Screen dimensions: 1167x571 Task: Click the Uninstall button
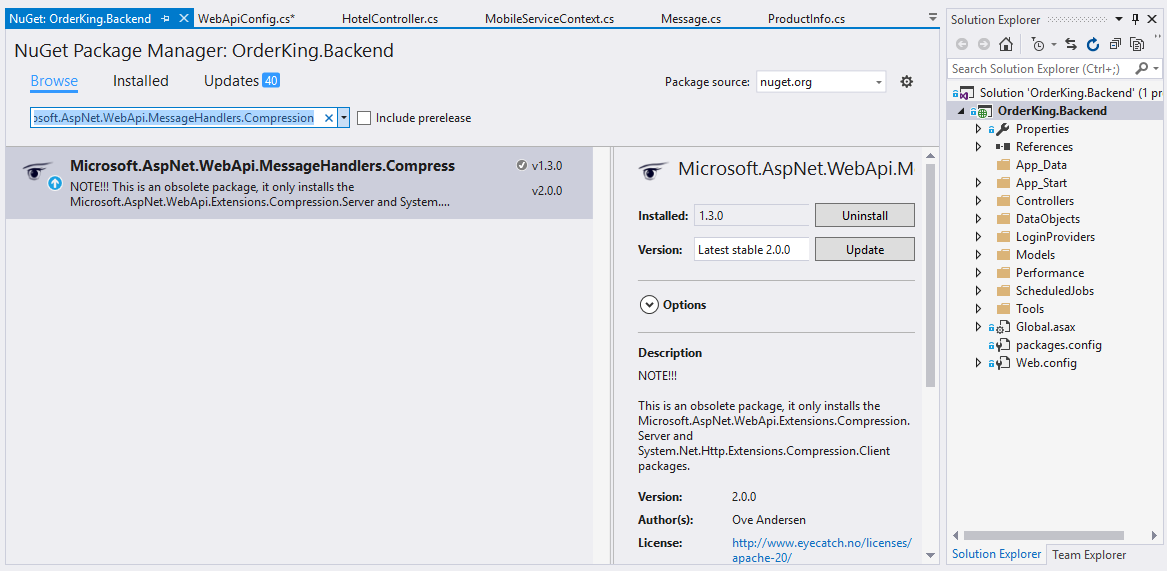click(864, 215)
